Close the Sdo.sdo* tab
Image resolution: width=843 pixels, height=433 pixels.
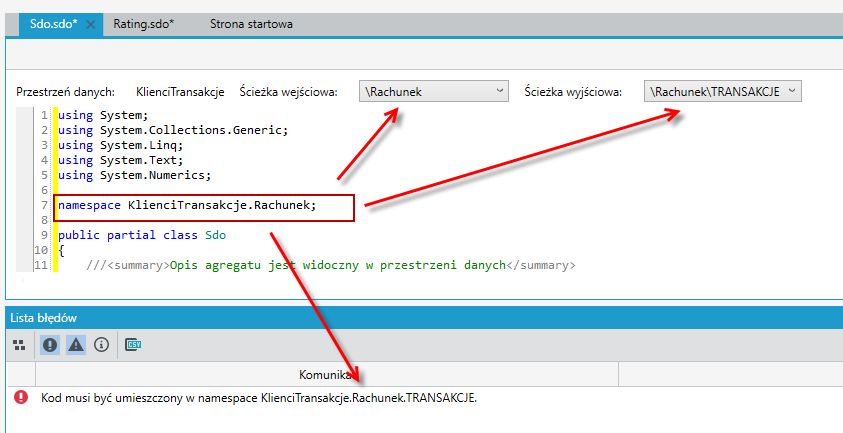point(91,25)
